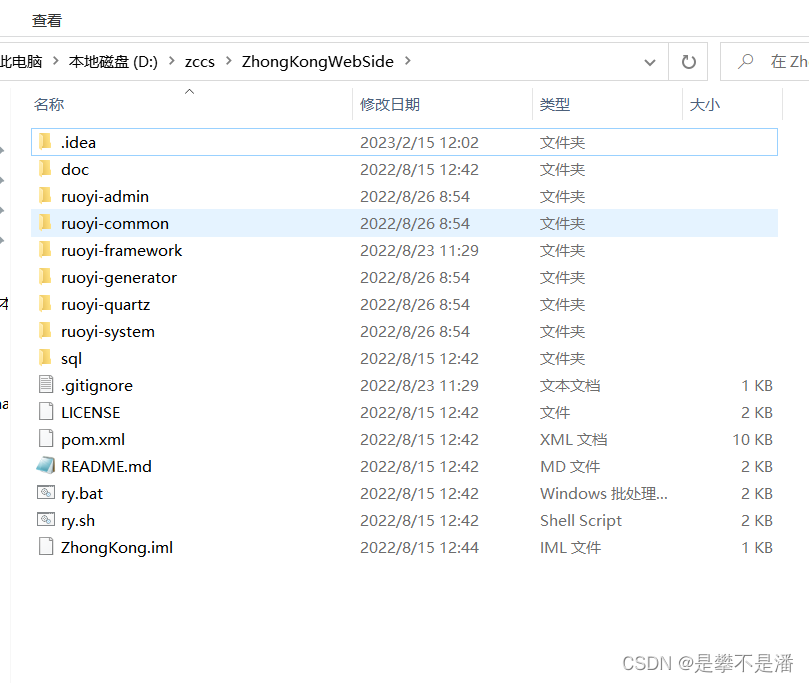Select the pom.xml file name
809x683 pixels.
point(93,440)
